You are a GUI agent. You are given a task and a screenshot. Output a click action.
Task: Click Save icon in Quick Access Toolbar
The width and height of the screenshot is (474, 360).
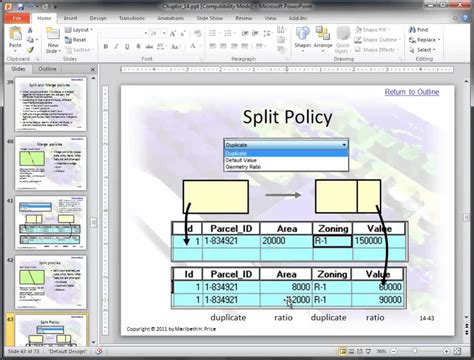click(21, 6)
